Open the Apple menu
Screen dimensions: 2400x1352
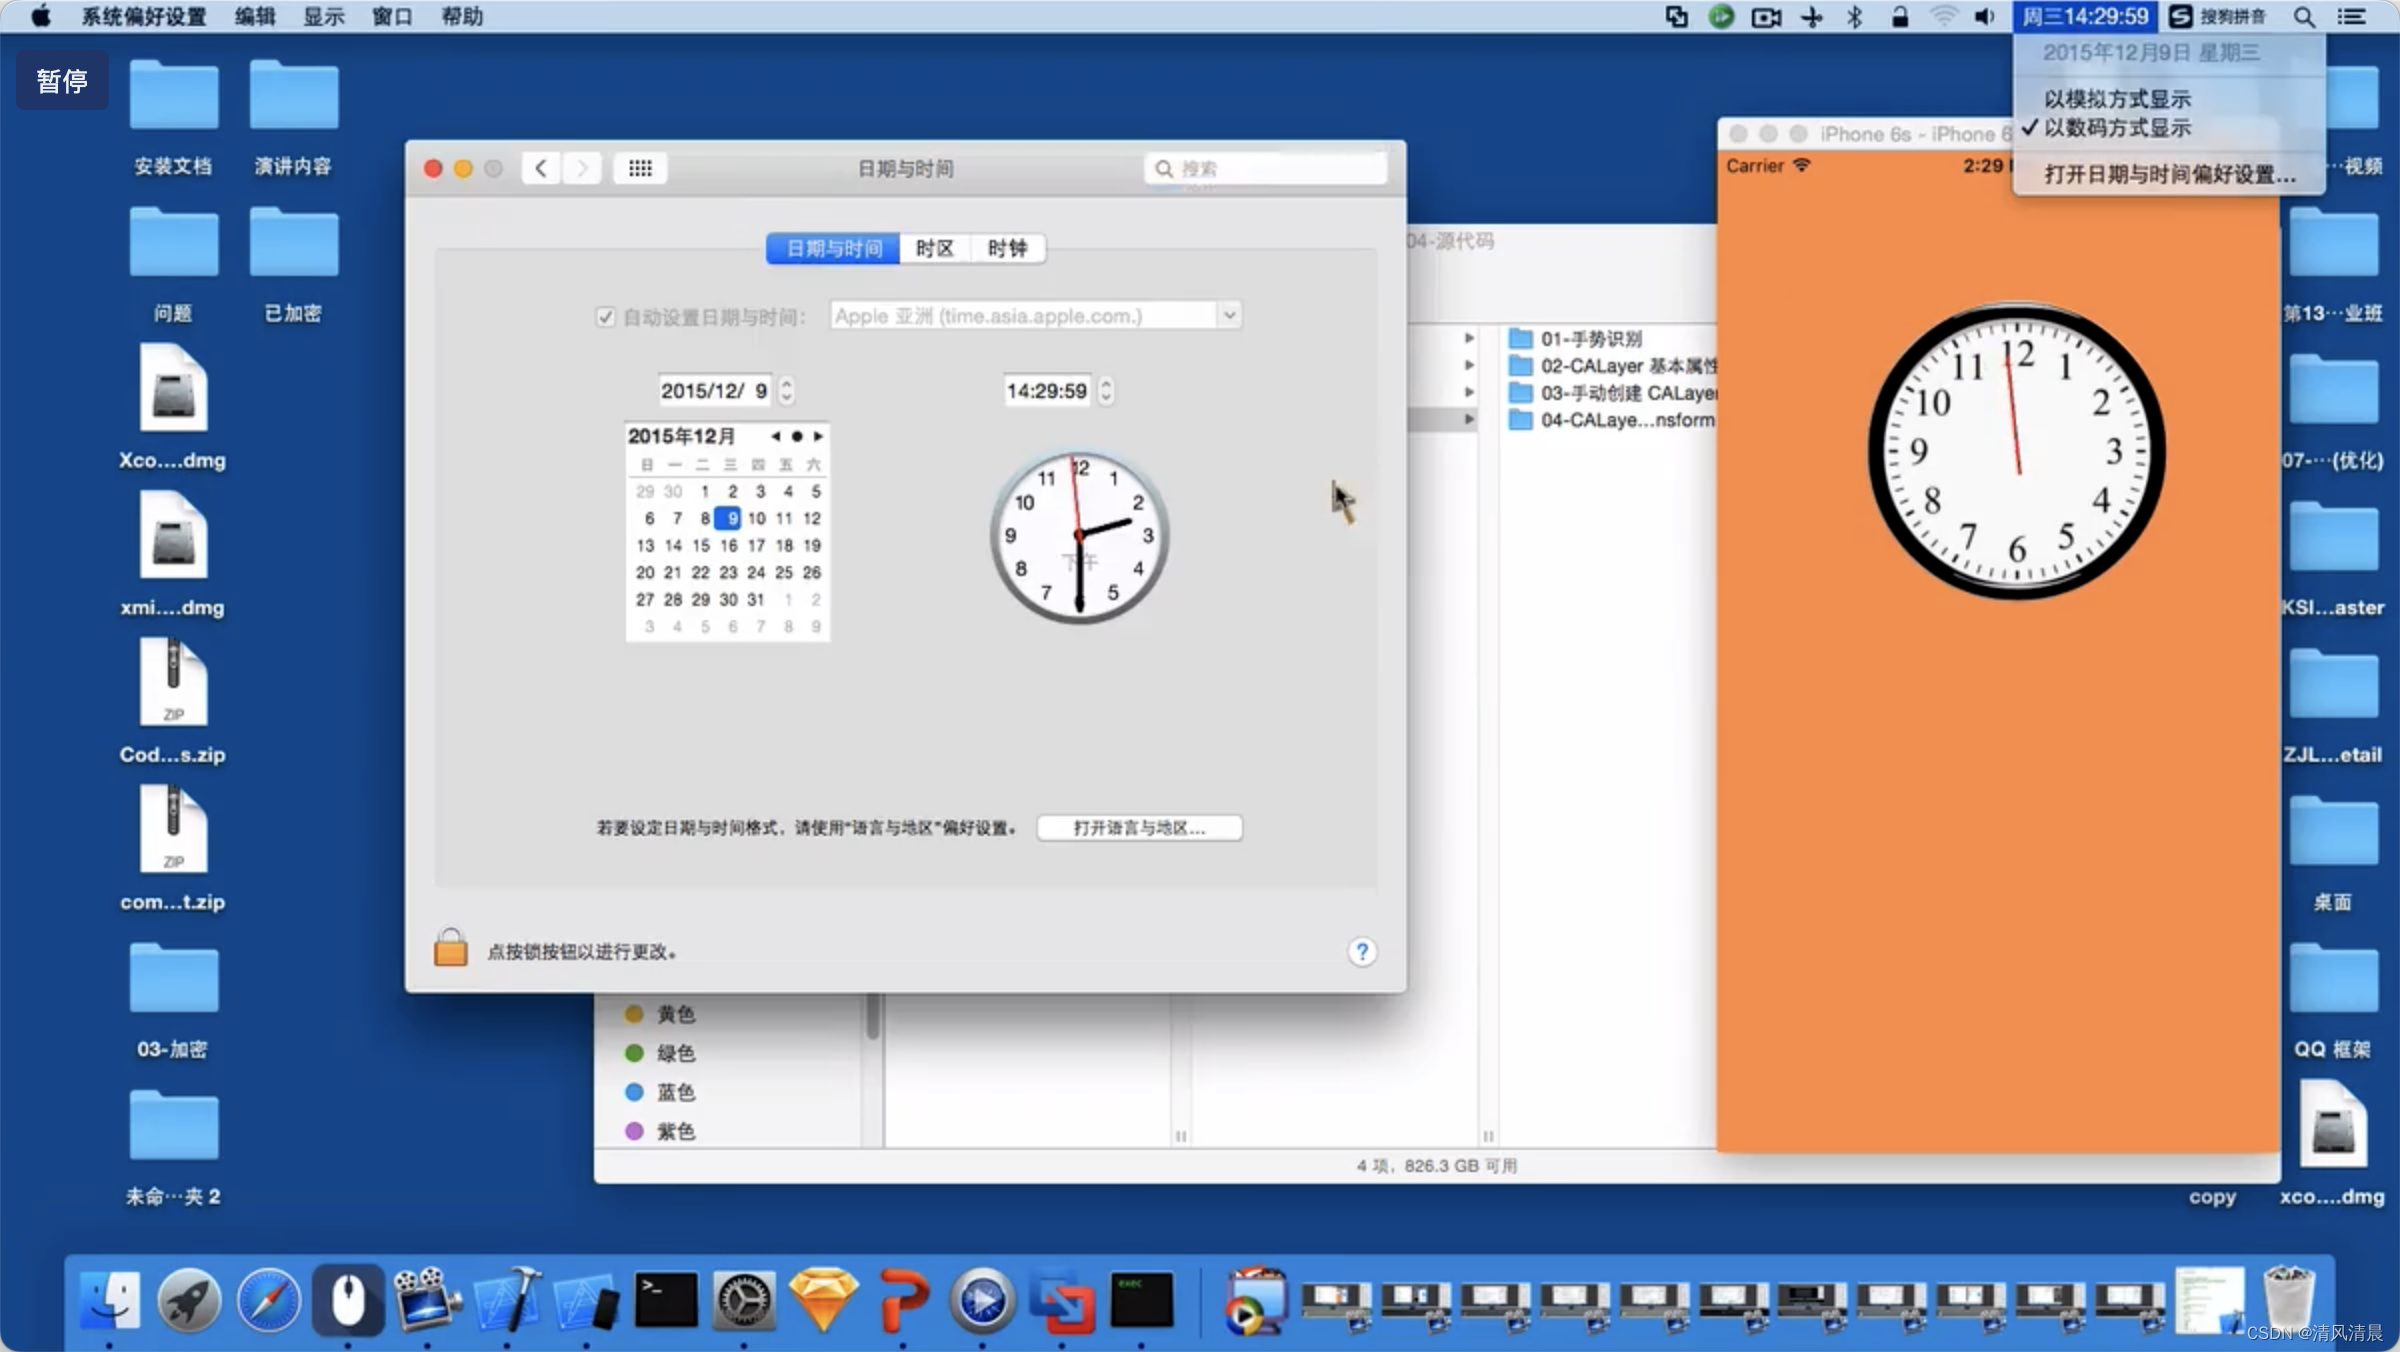(41, 16)
